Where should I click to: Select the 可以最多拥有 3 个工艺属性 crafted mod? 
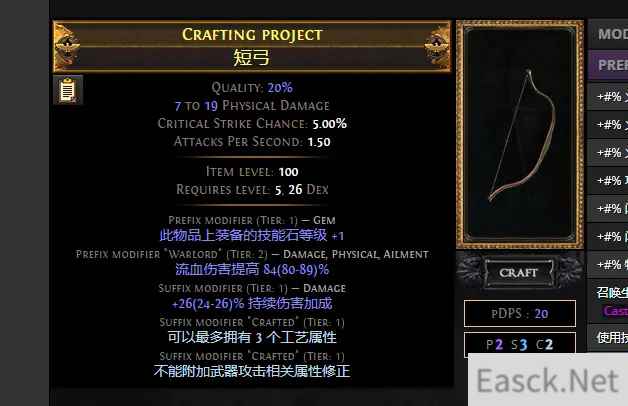[x=252, y=338]
